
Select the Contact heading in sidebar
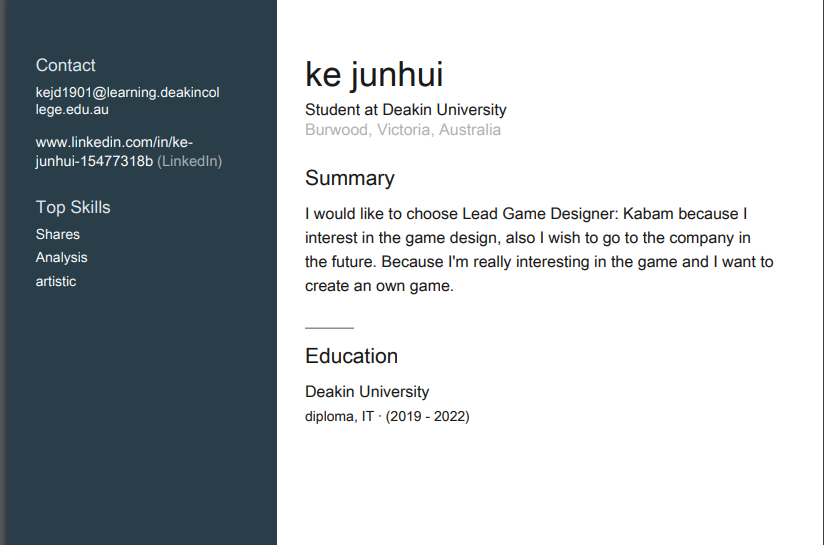tap(66, 66)
